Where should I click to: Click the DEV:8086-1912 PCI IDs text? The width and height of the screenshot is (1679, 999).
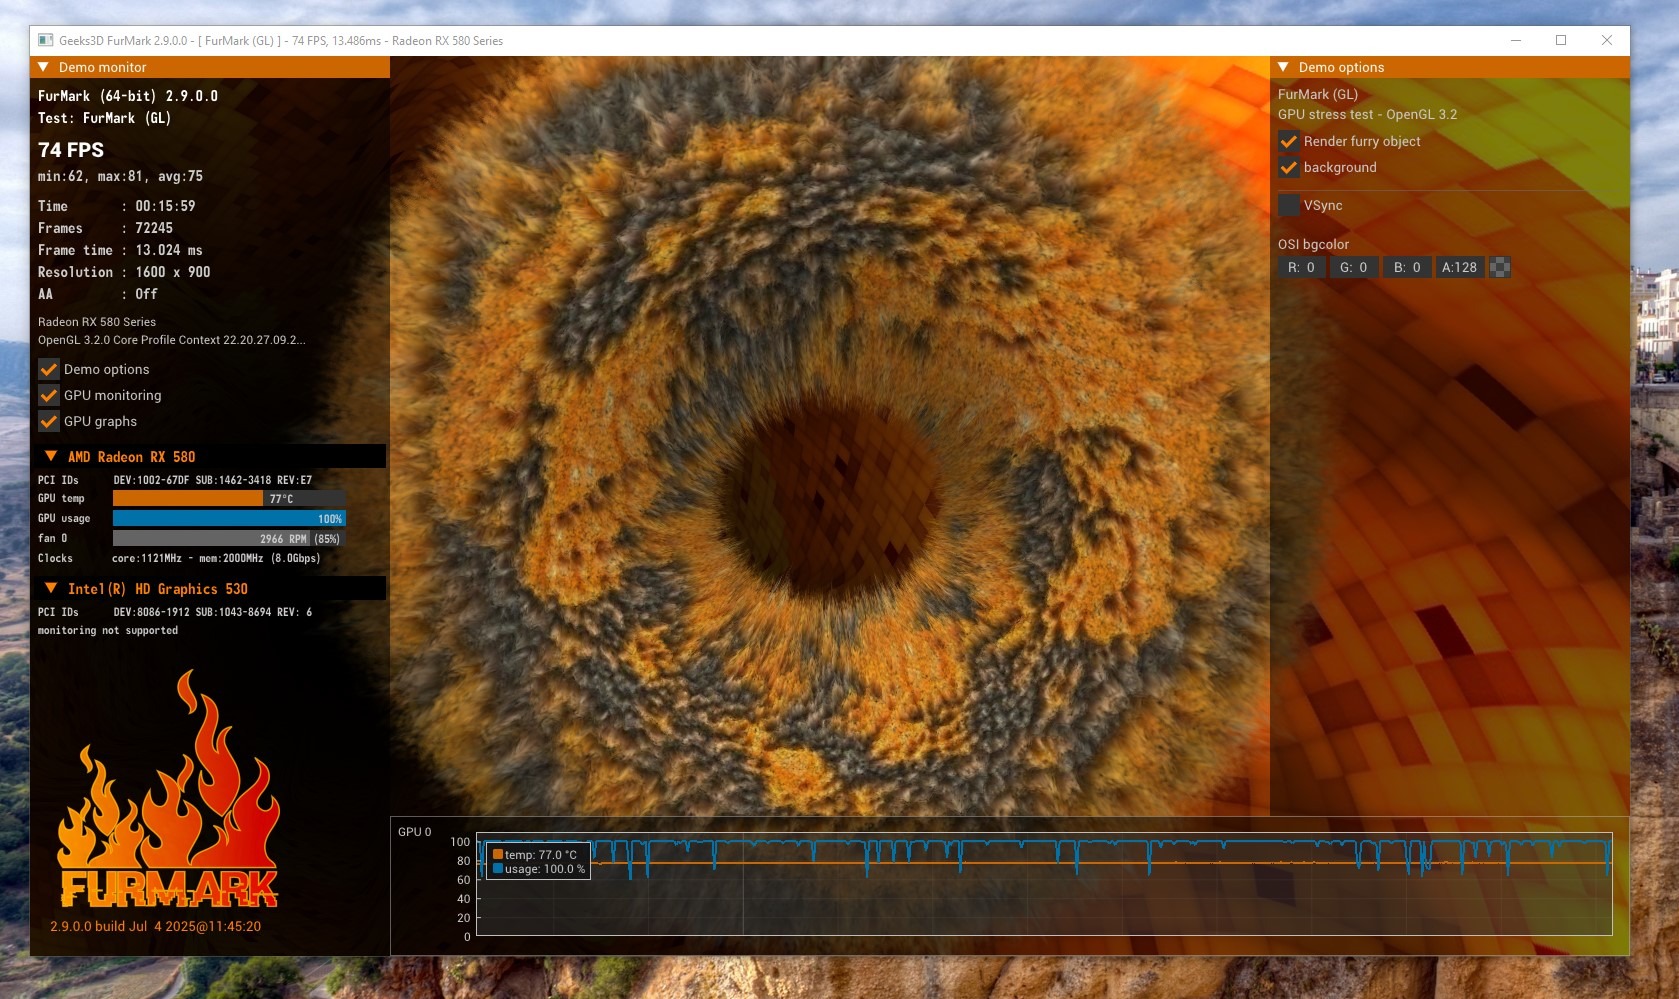(x=212, y=612)
